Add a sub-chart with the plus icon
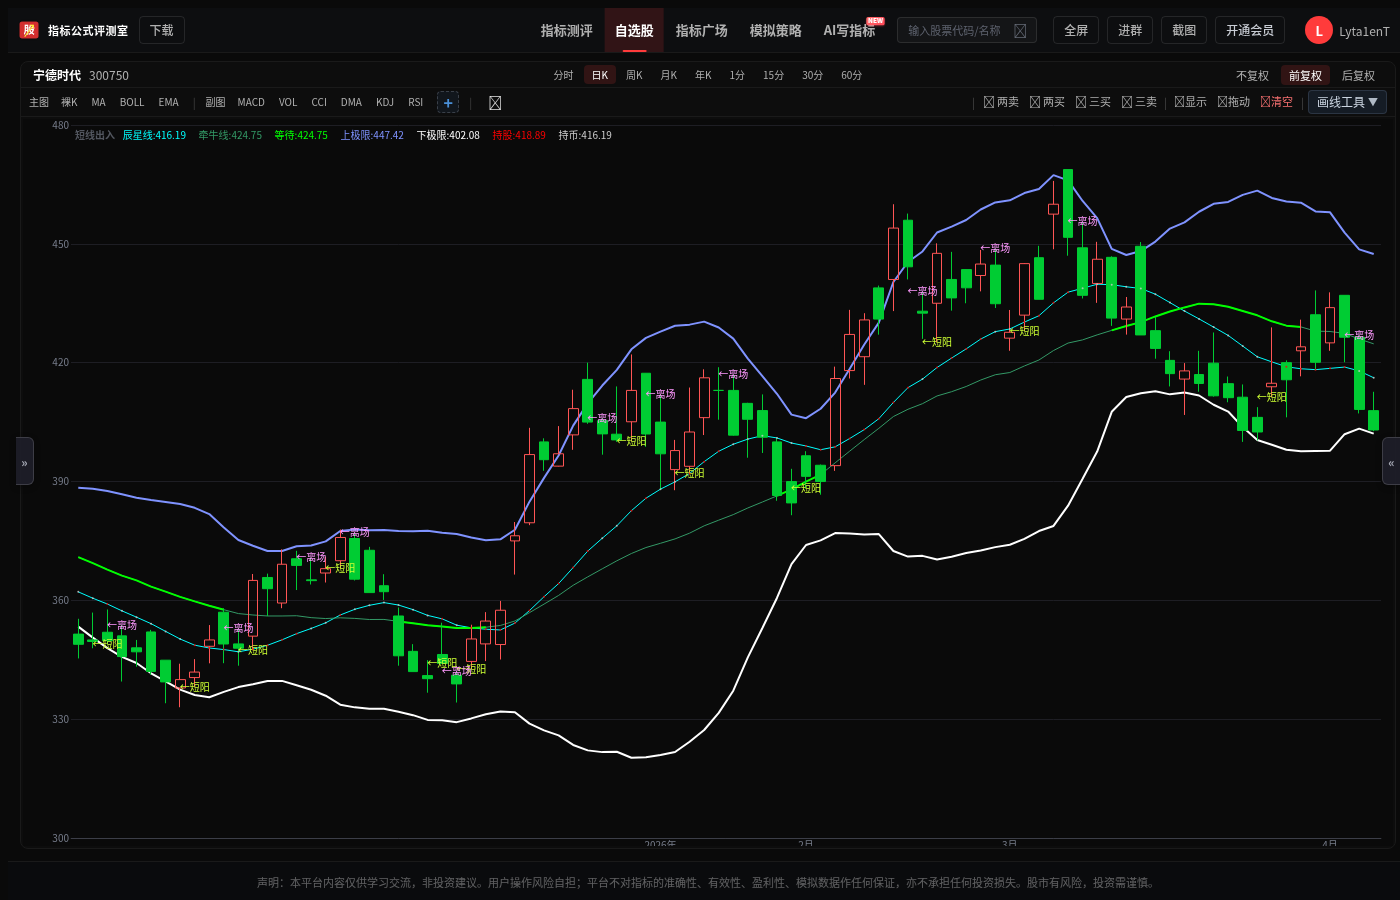Viewport: 1400px width, 900px height. click(448, 102)
